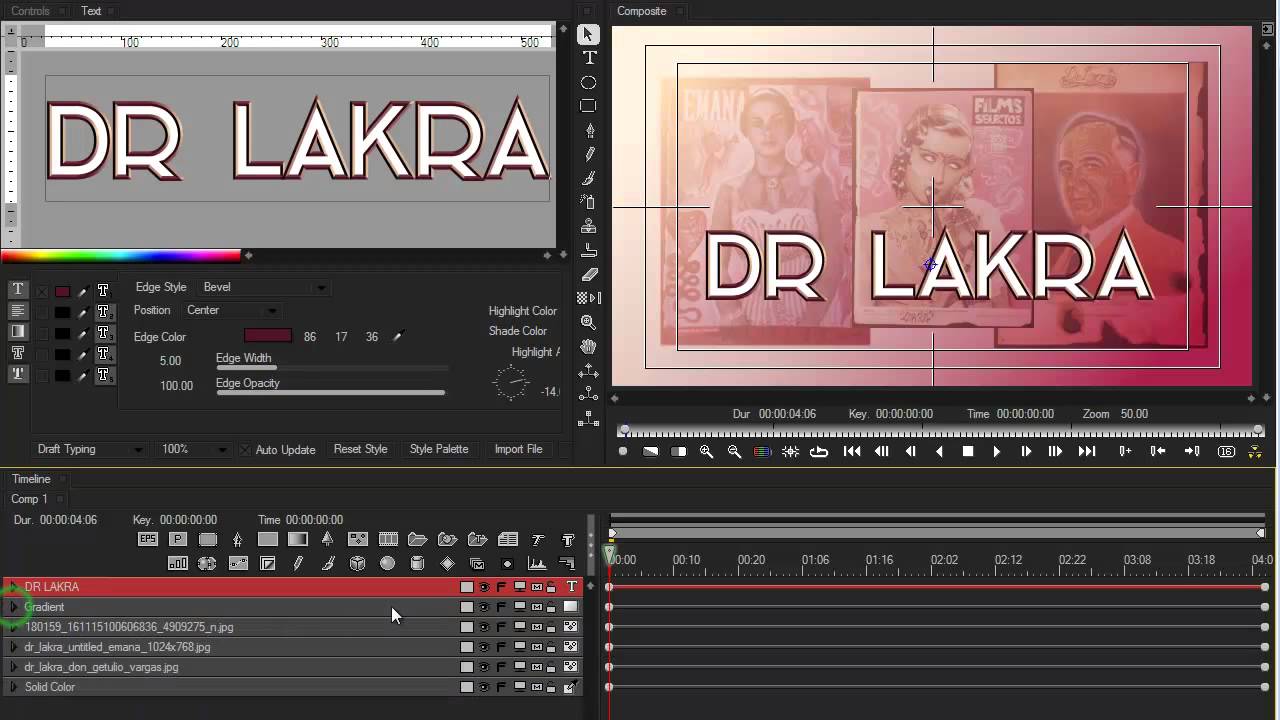The height and width of the screenshot is (720, 1280).
Task: Hide the Gradient track visibility eye
Action: [x=484, y=607]
